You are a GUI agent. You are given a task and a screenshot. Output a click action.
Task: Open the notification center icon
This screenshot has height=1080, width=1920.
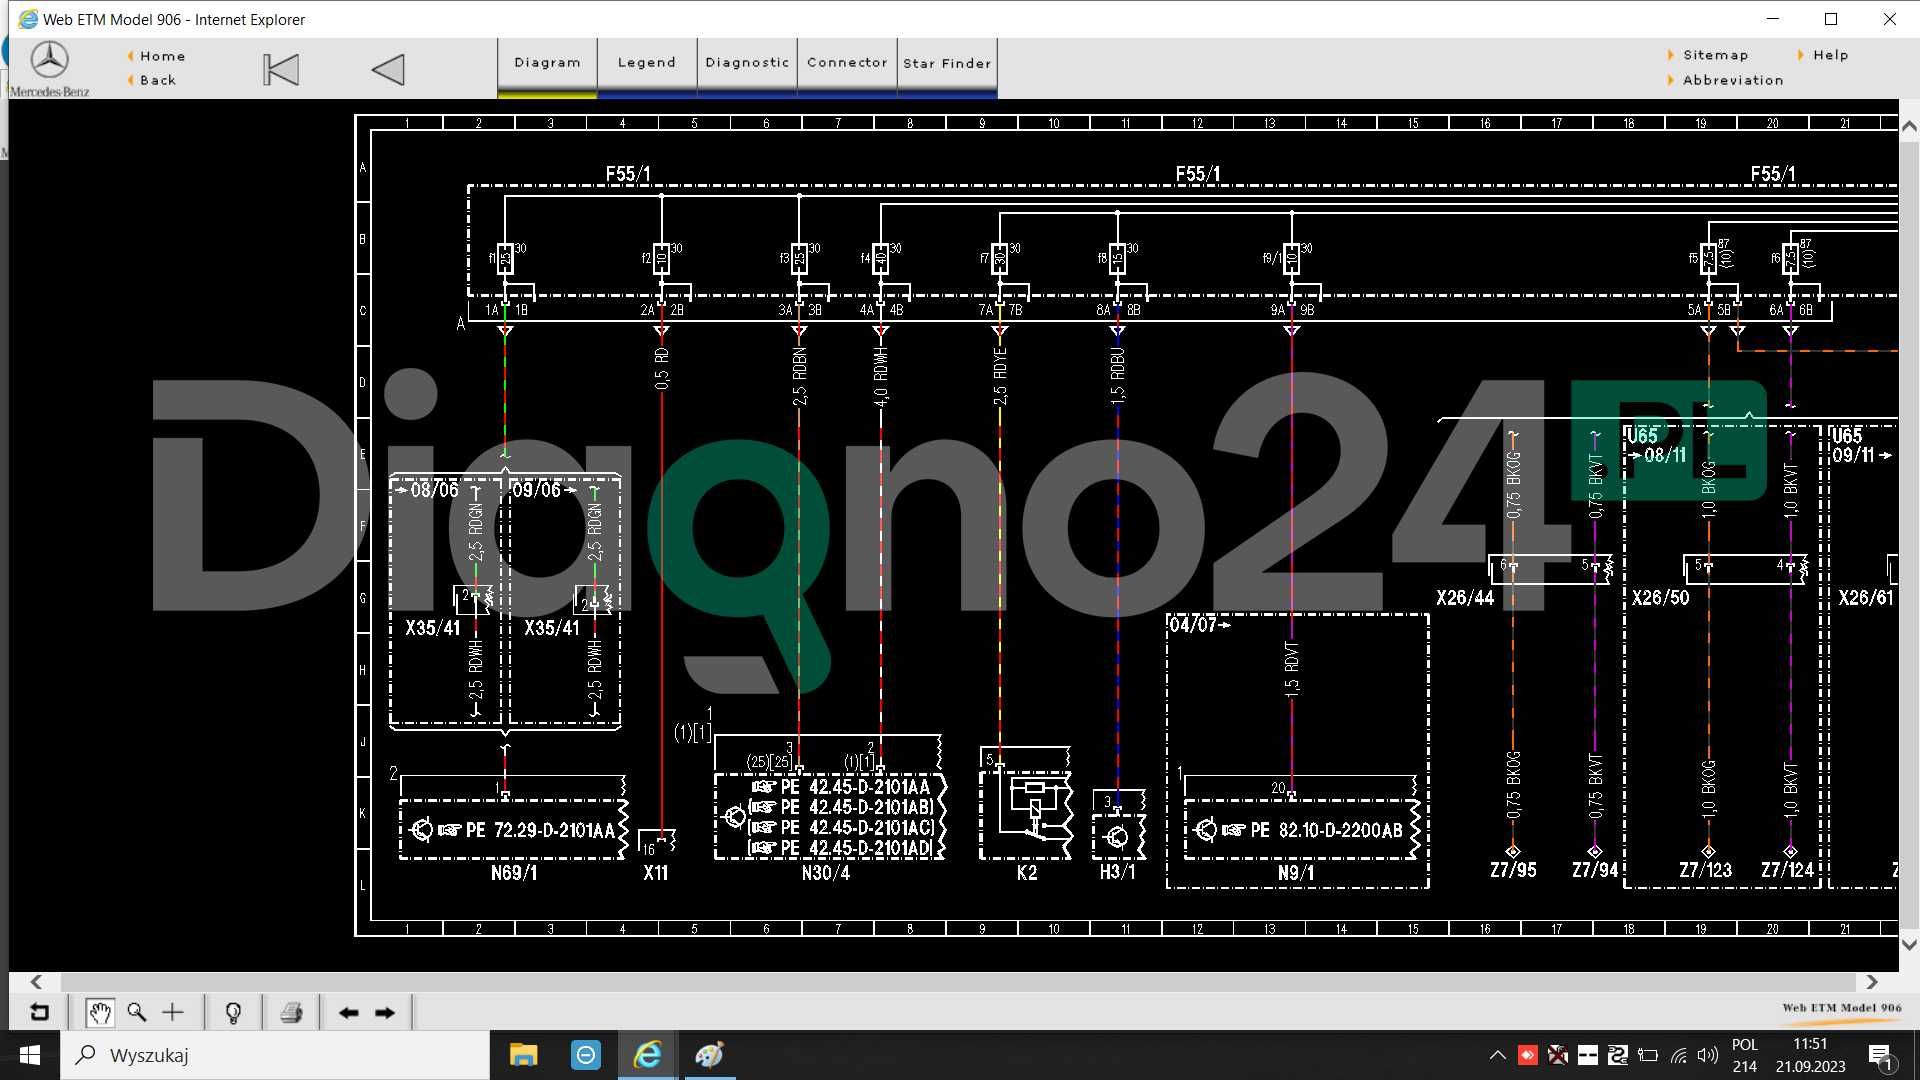(1880, 1056)
